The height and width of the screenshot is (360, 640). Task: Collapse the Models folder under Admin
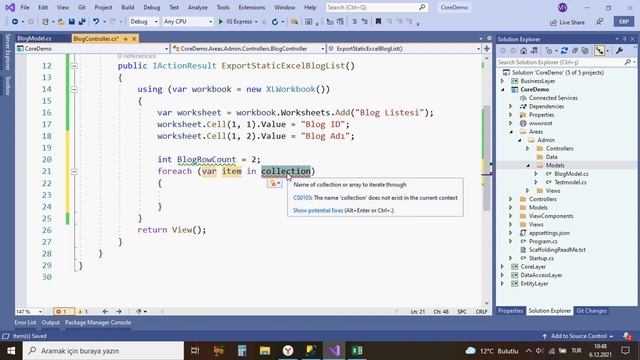point(528,165)
